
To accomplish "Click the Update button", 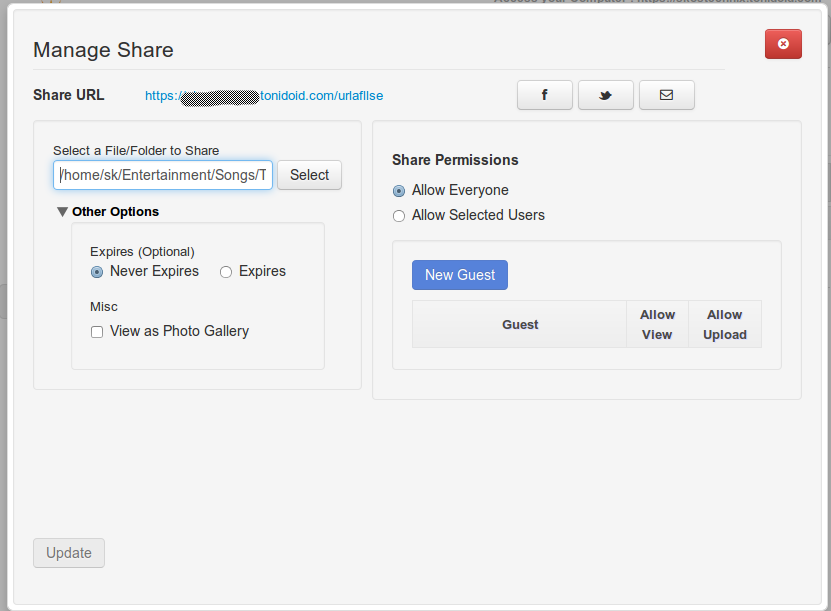I will (69, 553).
